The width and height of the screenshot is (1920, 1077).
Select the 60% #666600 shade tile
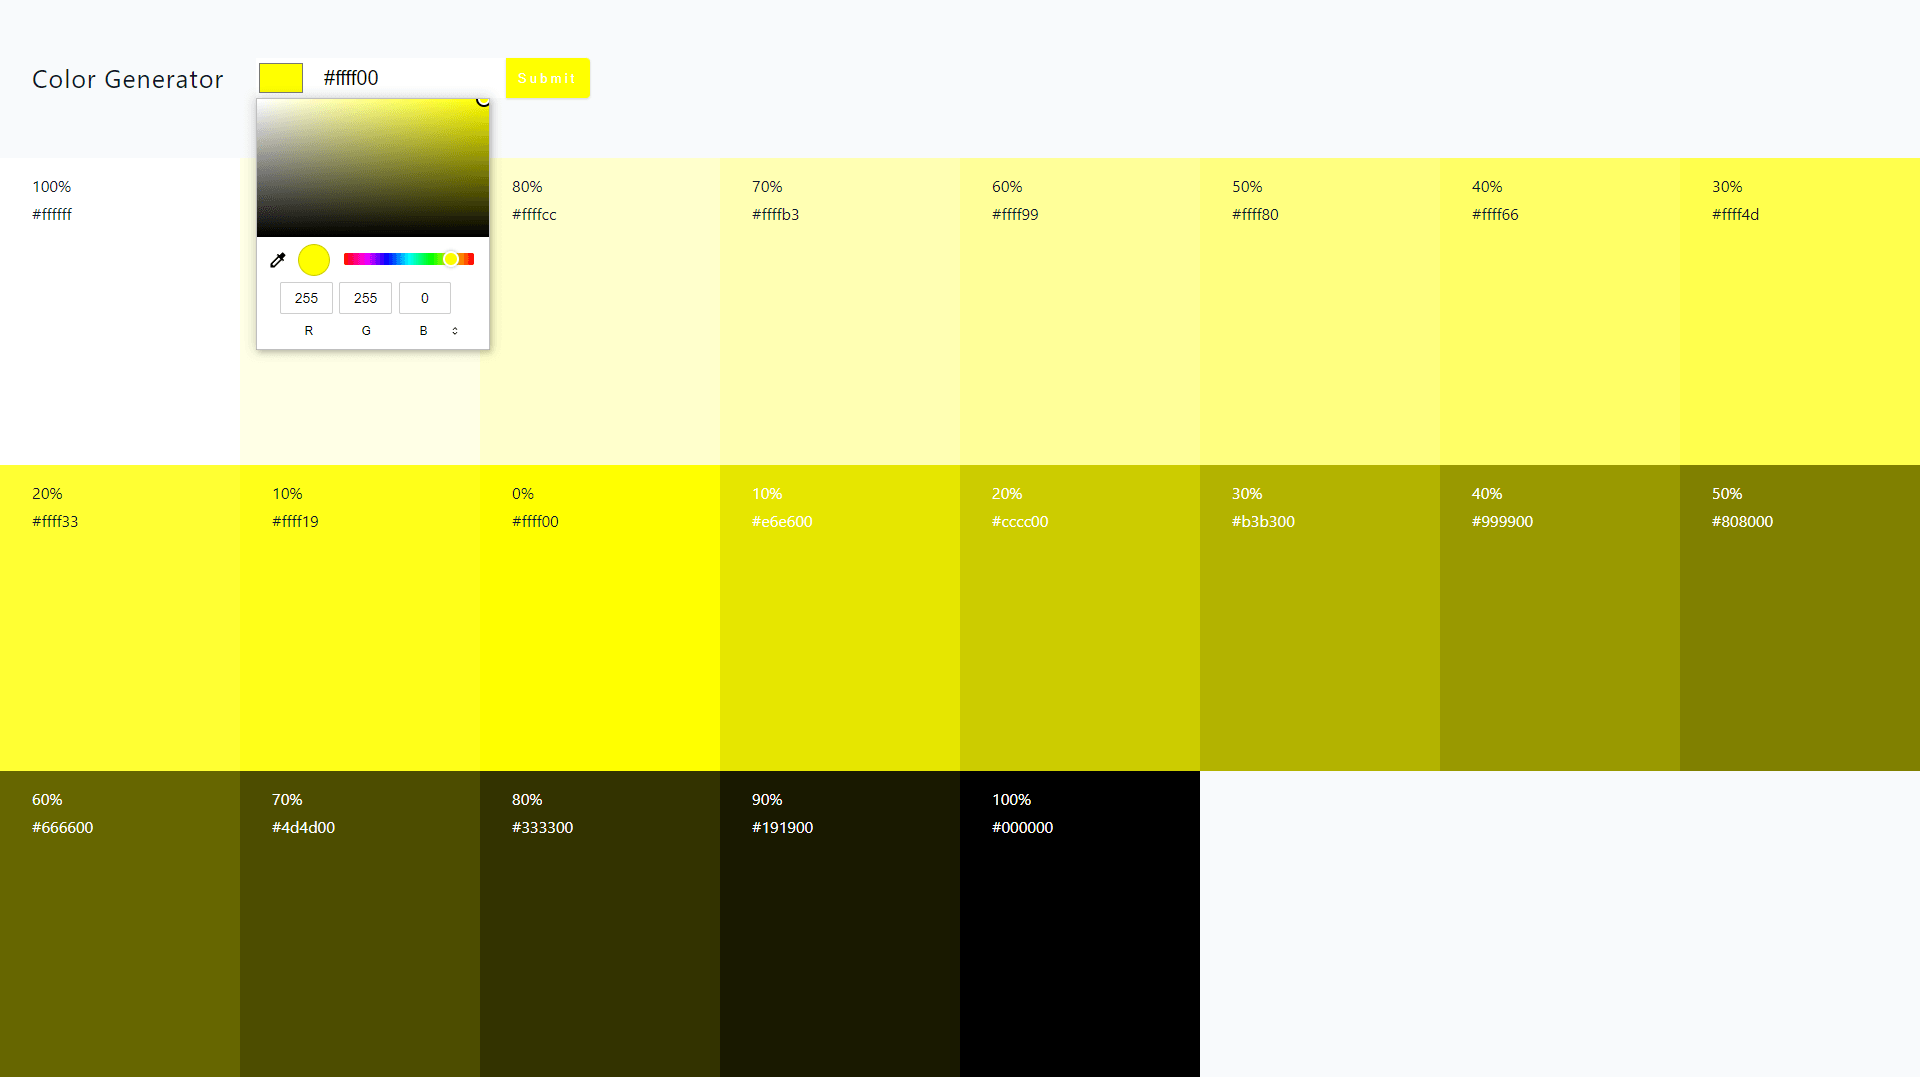click(x=120, y=924)
